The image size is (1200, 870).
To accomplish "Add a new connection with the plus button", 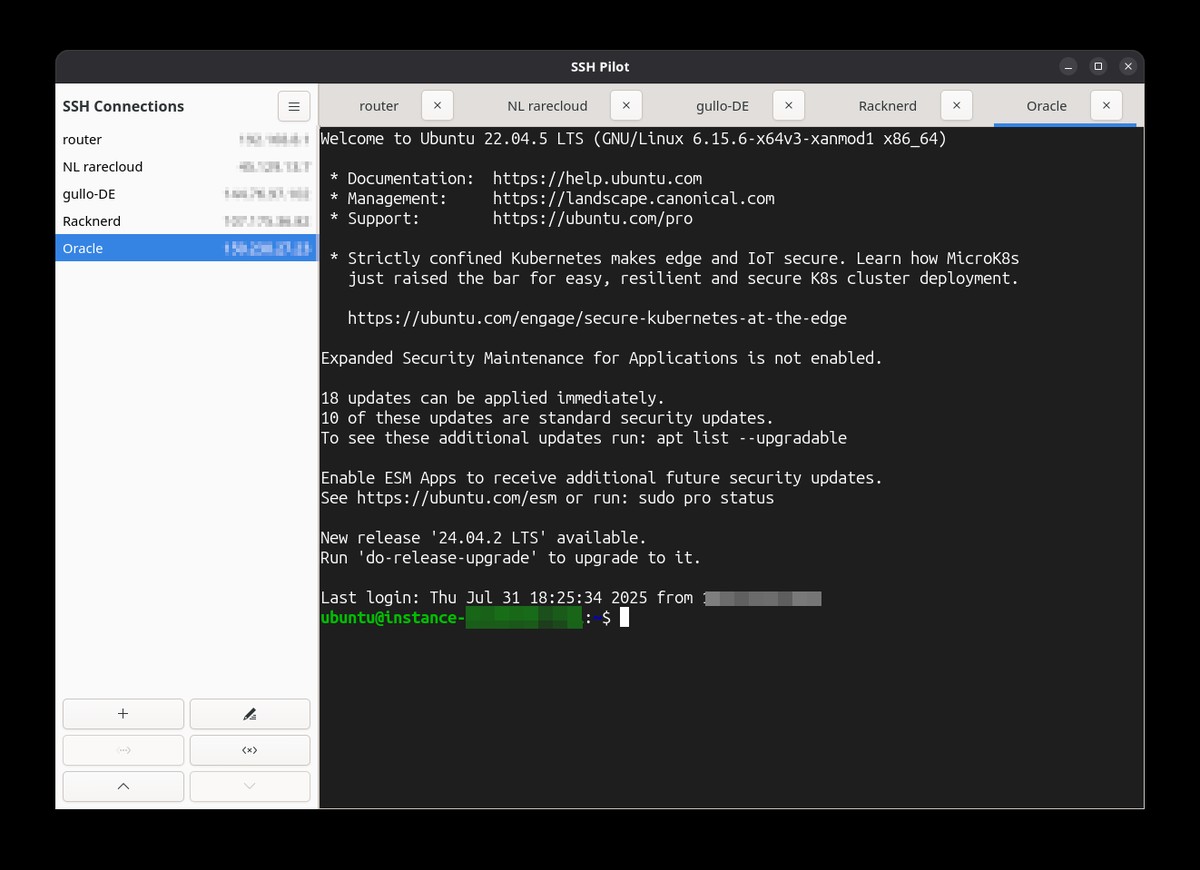I will coord(122,713).
